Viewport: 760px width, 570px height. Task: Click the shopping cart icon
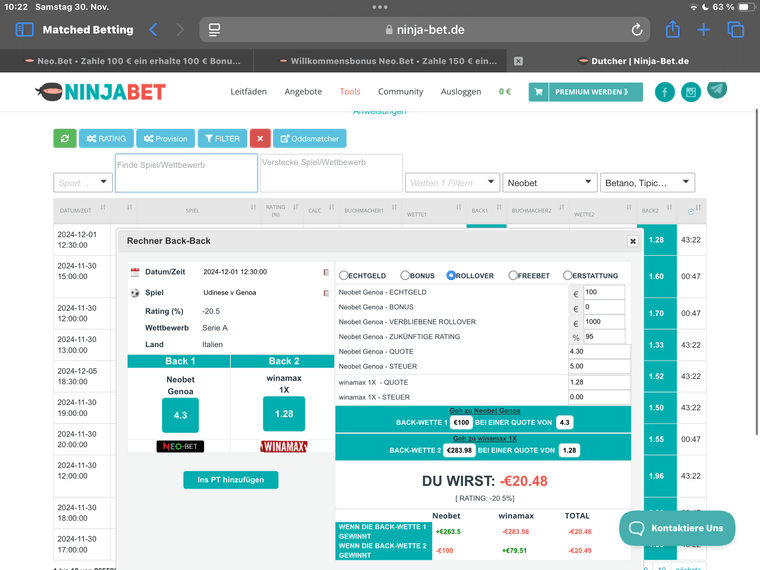coord(538,92)
